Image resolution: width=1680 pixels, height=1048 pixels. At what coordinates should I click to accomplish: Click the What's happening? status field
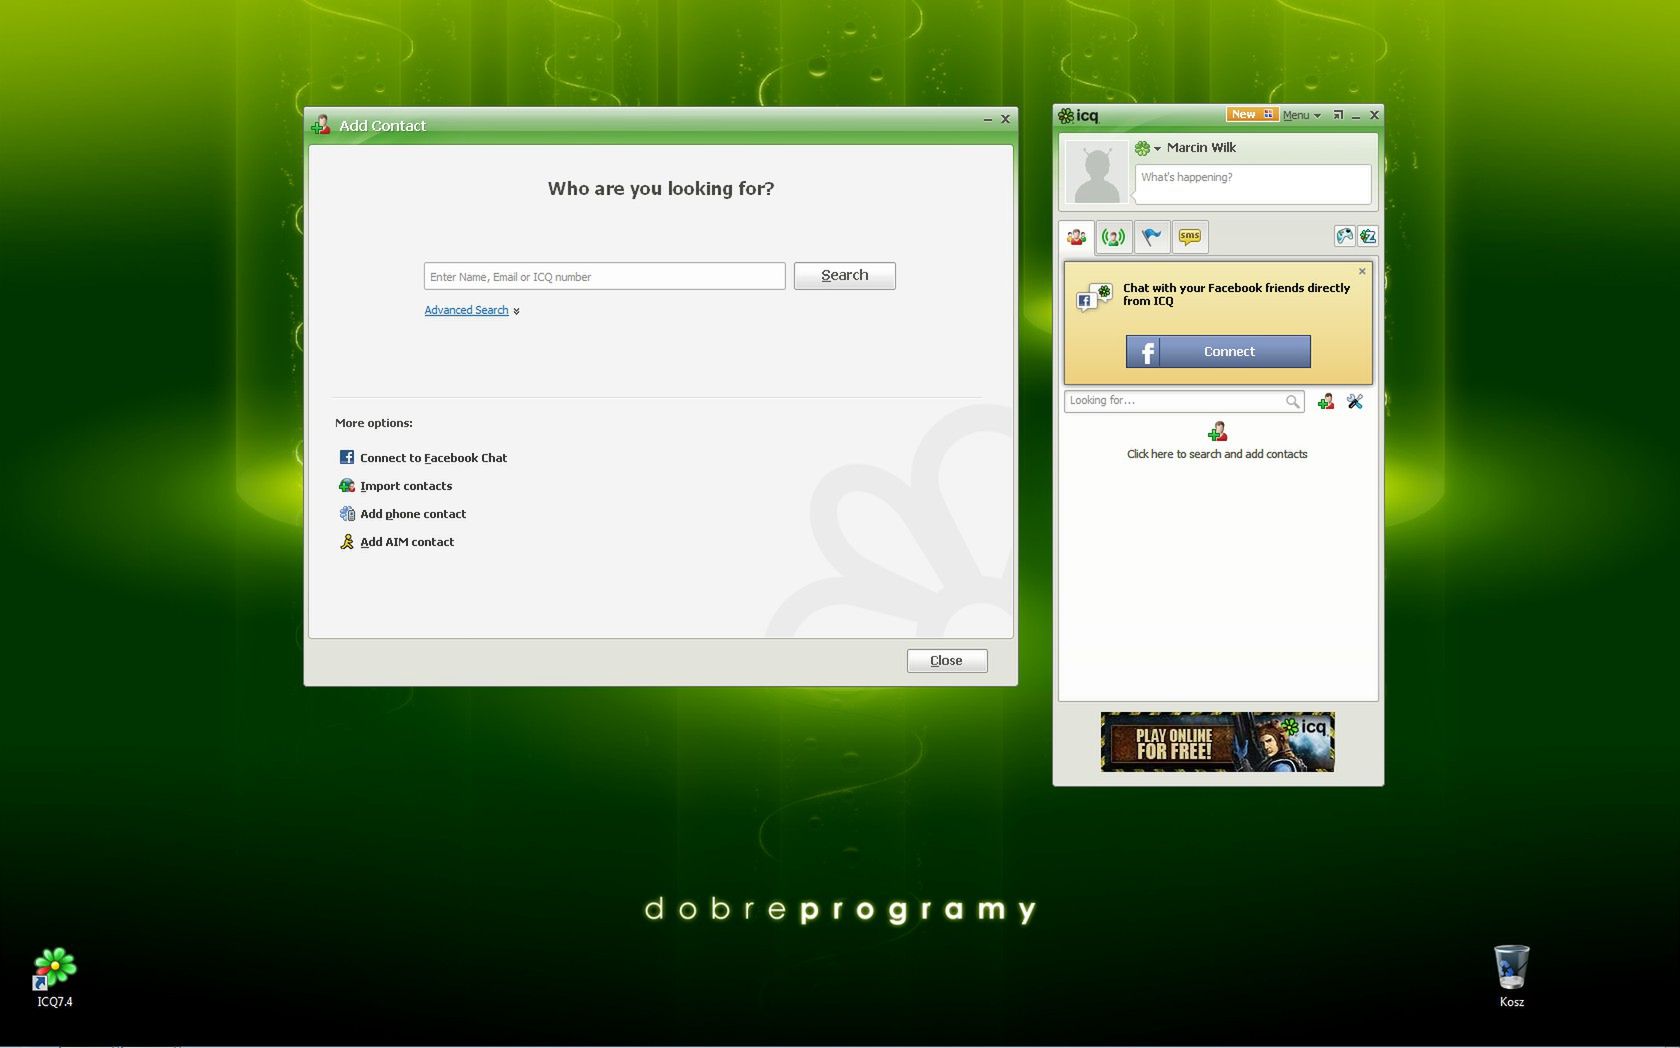pyautogui.click(x=1253, y=183)
